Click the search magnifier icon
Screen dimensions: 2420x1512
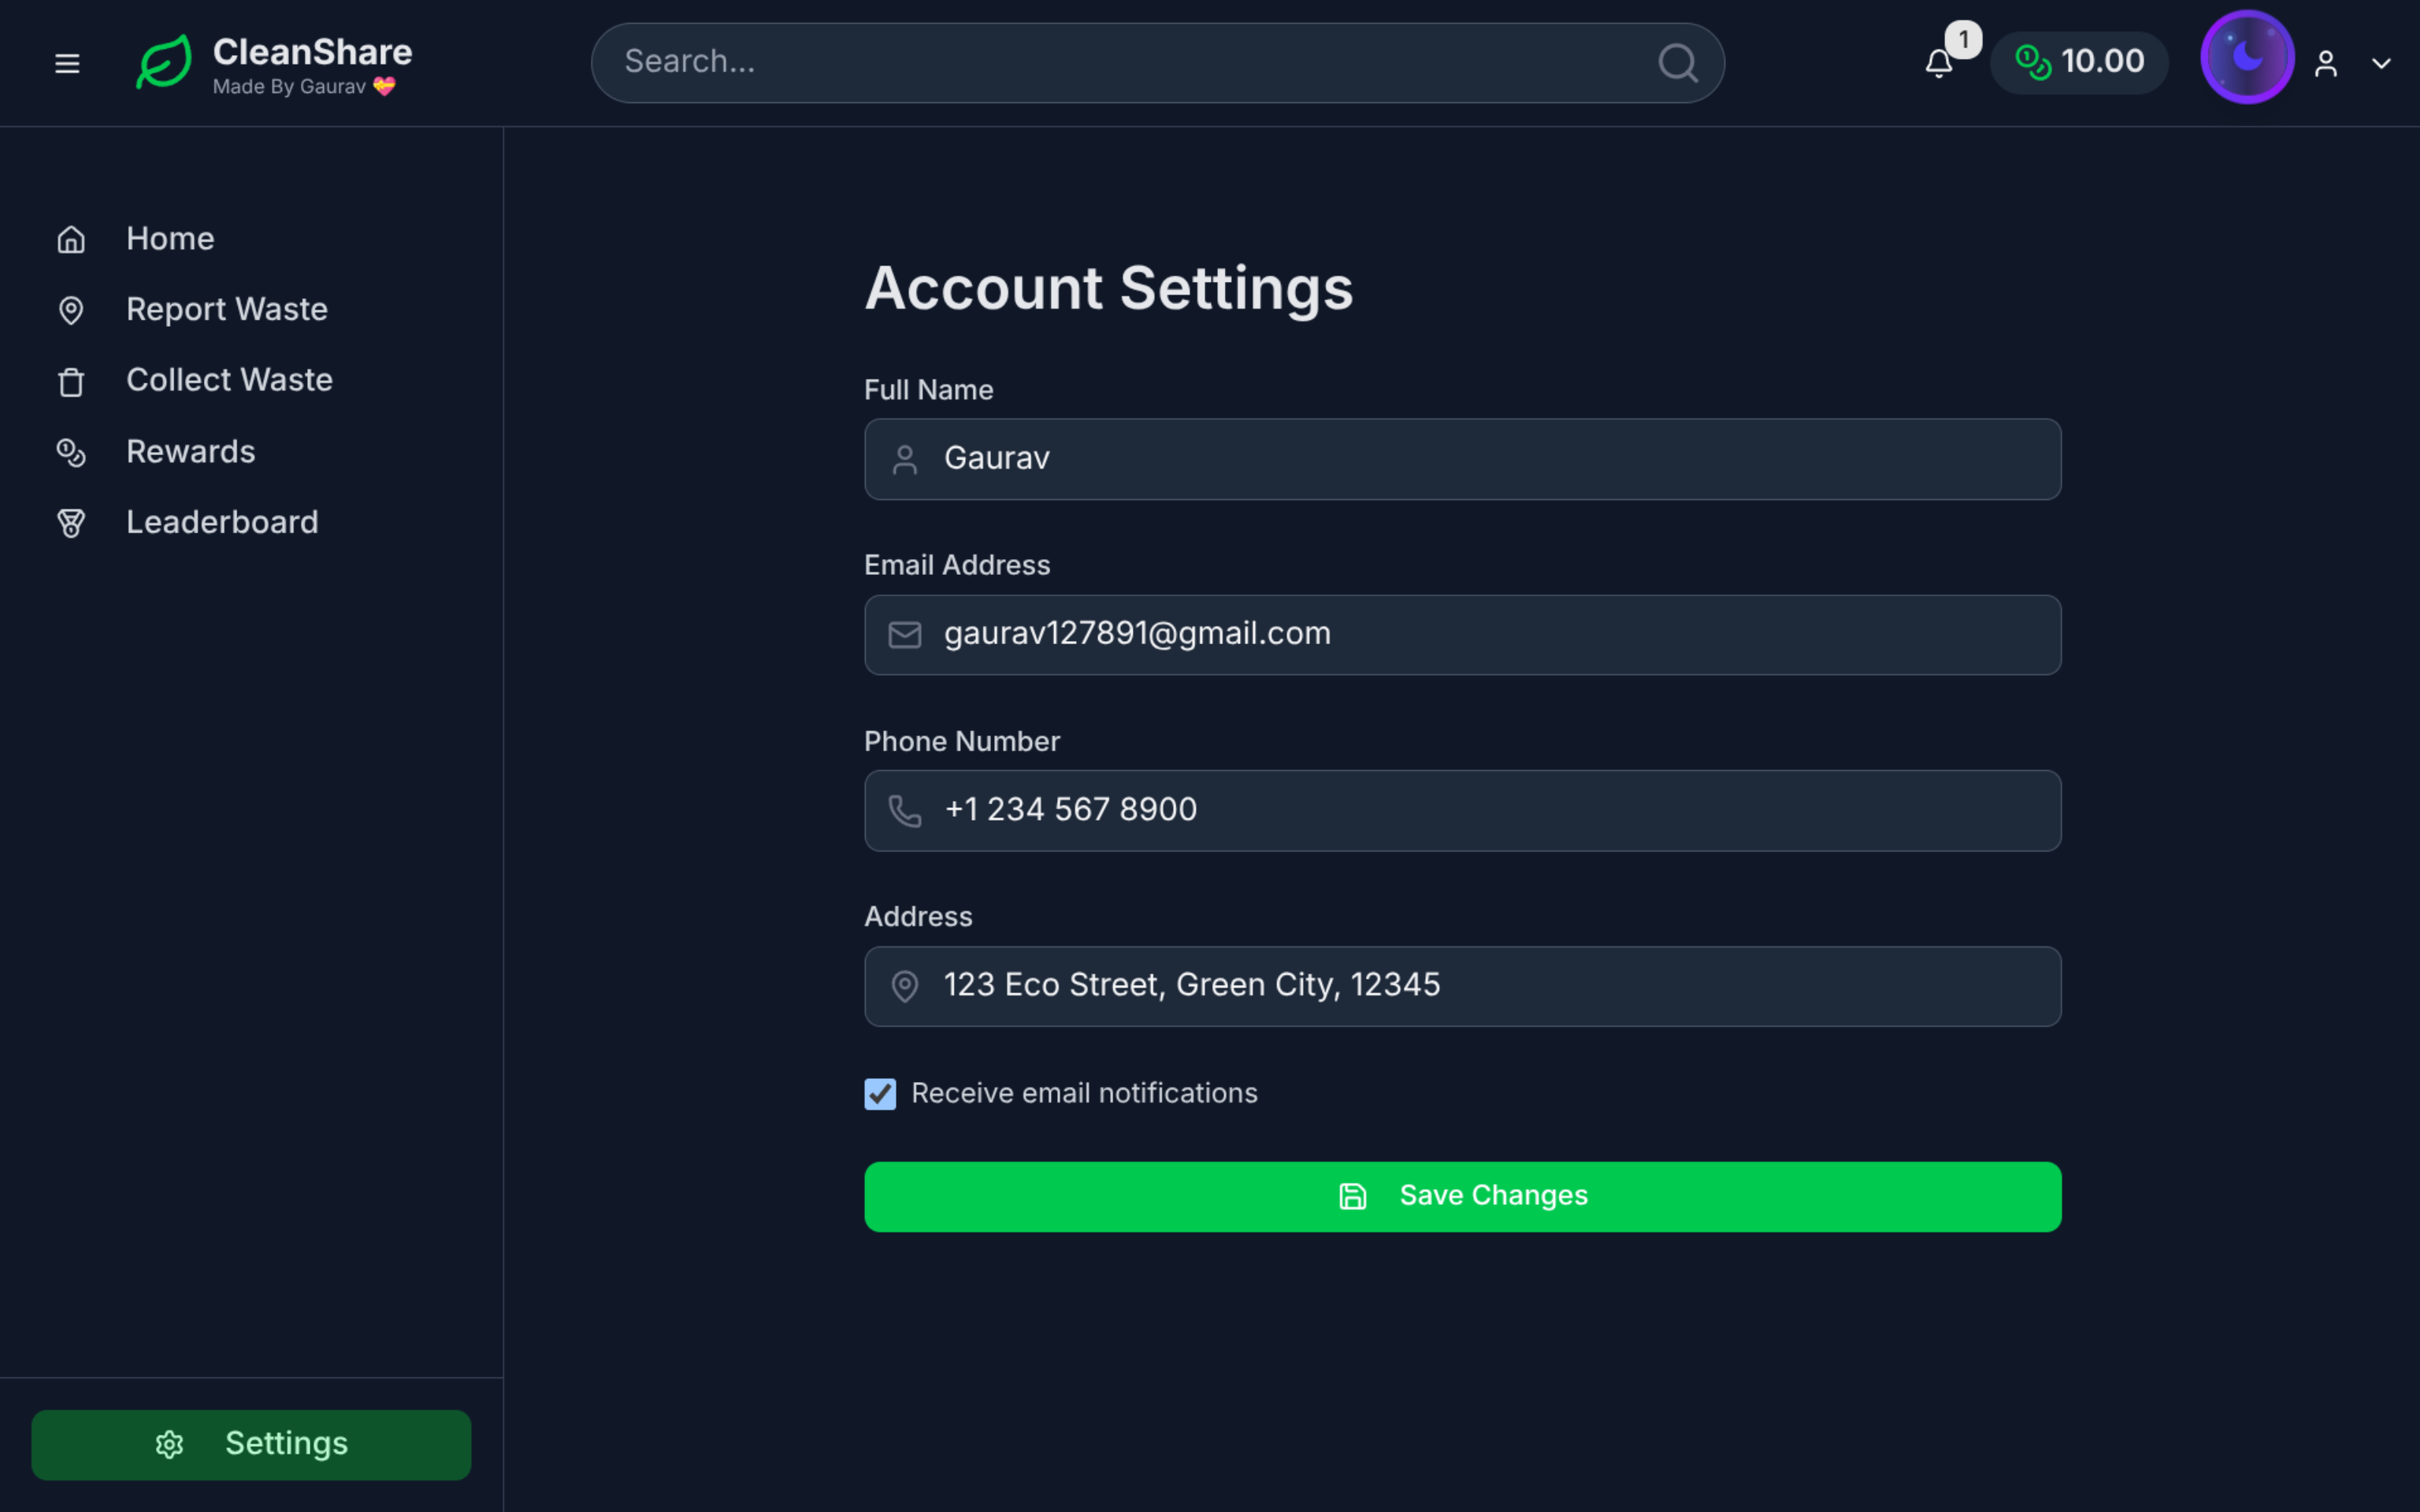coord(1677,63)
